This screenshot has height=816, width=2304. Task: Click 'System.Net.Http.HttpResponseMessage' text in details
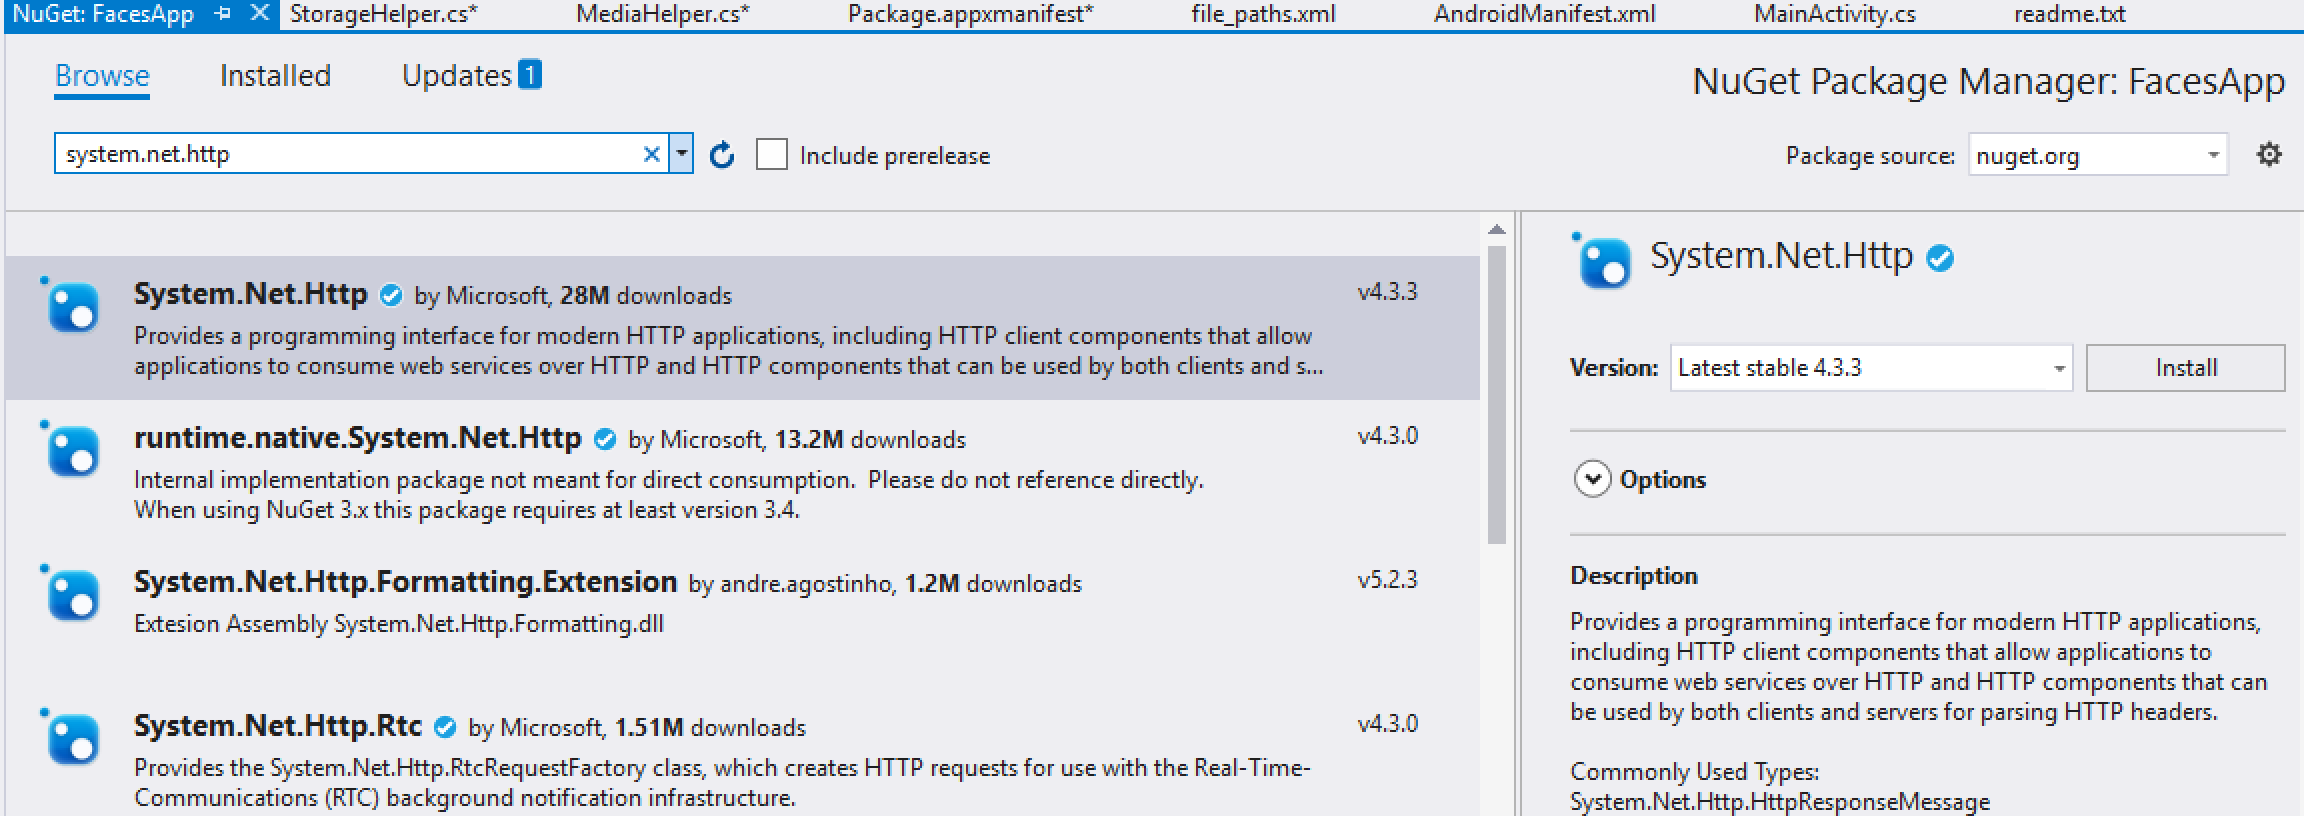(x=1780, y=802)
